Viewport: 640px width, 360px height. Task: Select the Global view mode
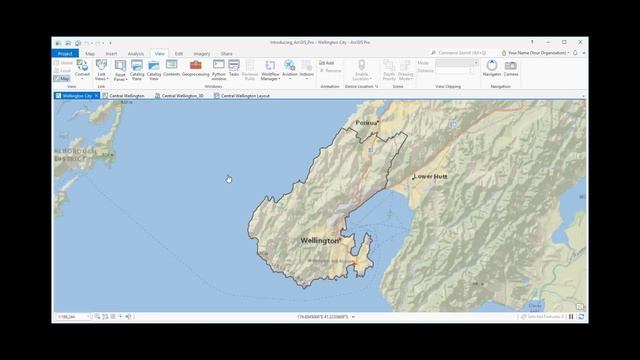[64, 63]
